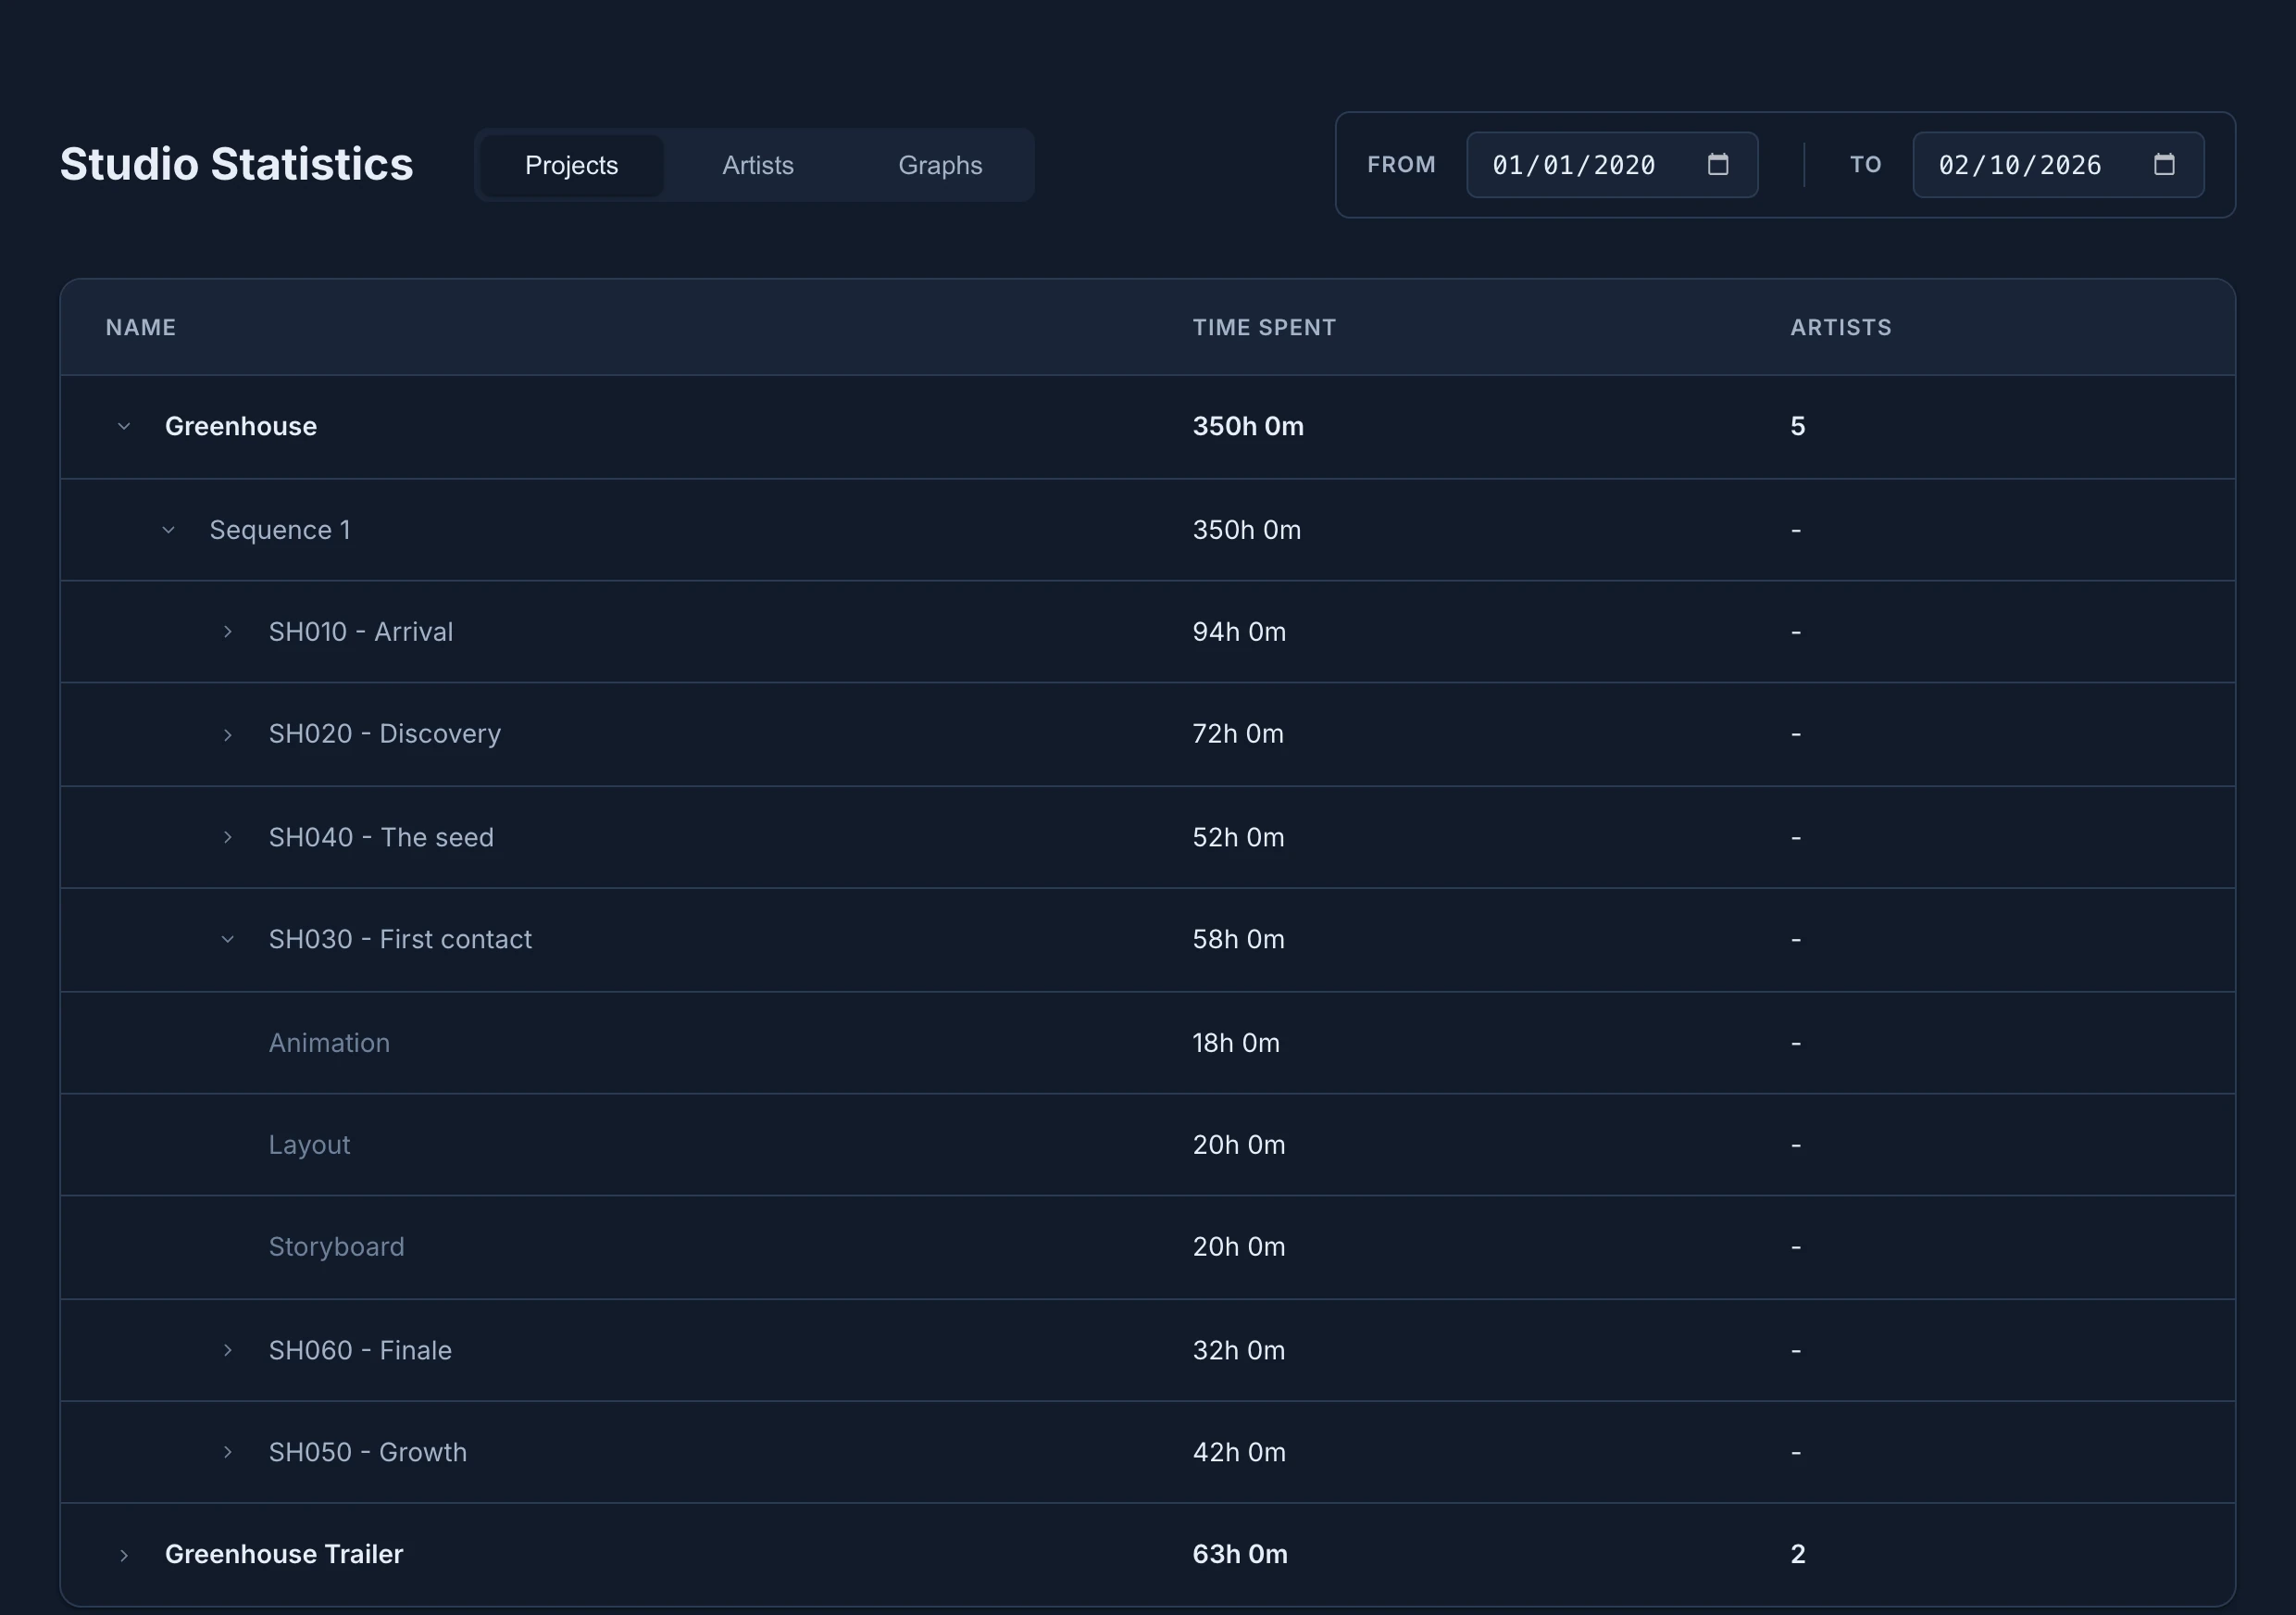Click the Studio Statistics heading
This screenshot has width=2296, height=1615.
point(236,164)
